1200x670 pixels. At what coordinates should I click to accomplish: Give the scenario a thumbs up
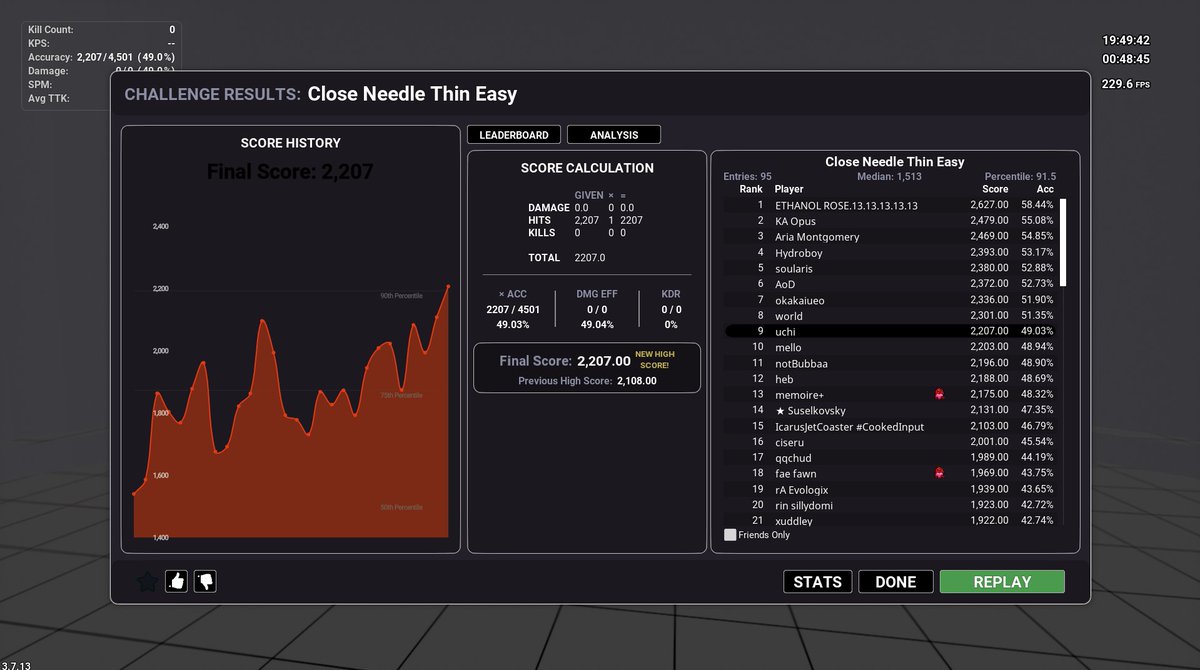[x=177, y=581]
